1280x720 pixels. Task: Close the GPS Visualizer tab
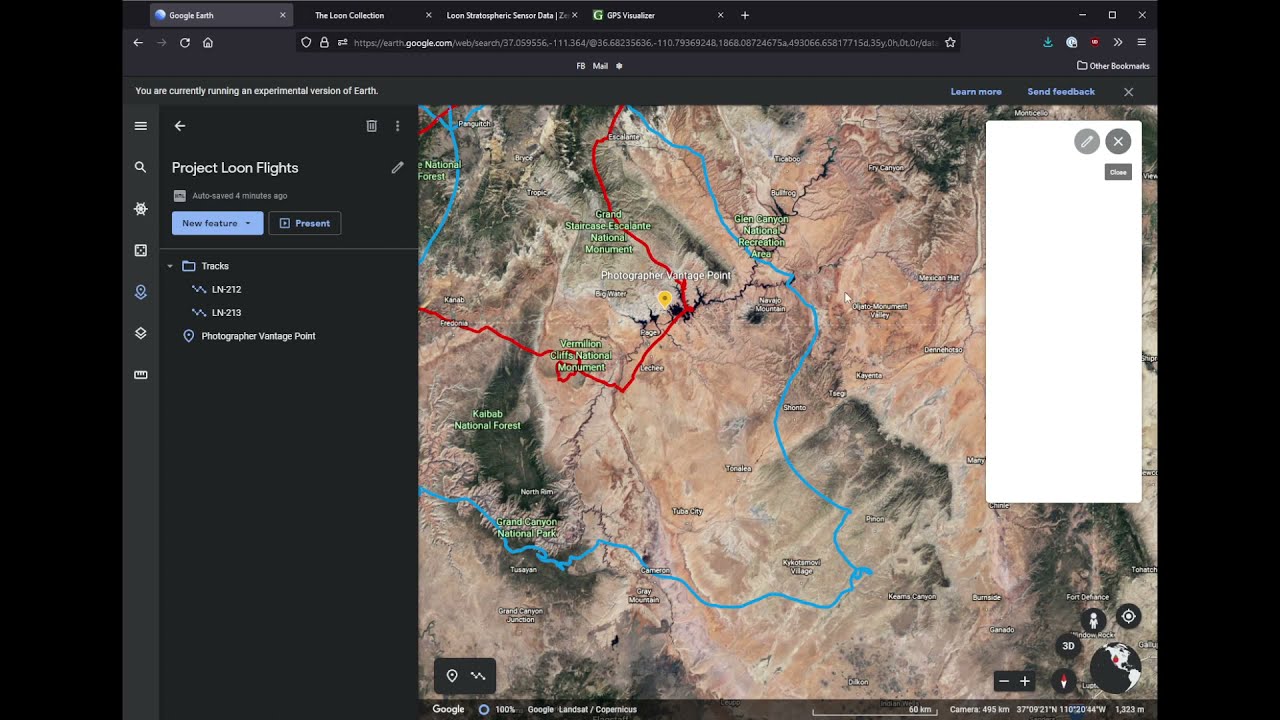[720, 15]
